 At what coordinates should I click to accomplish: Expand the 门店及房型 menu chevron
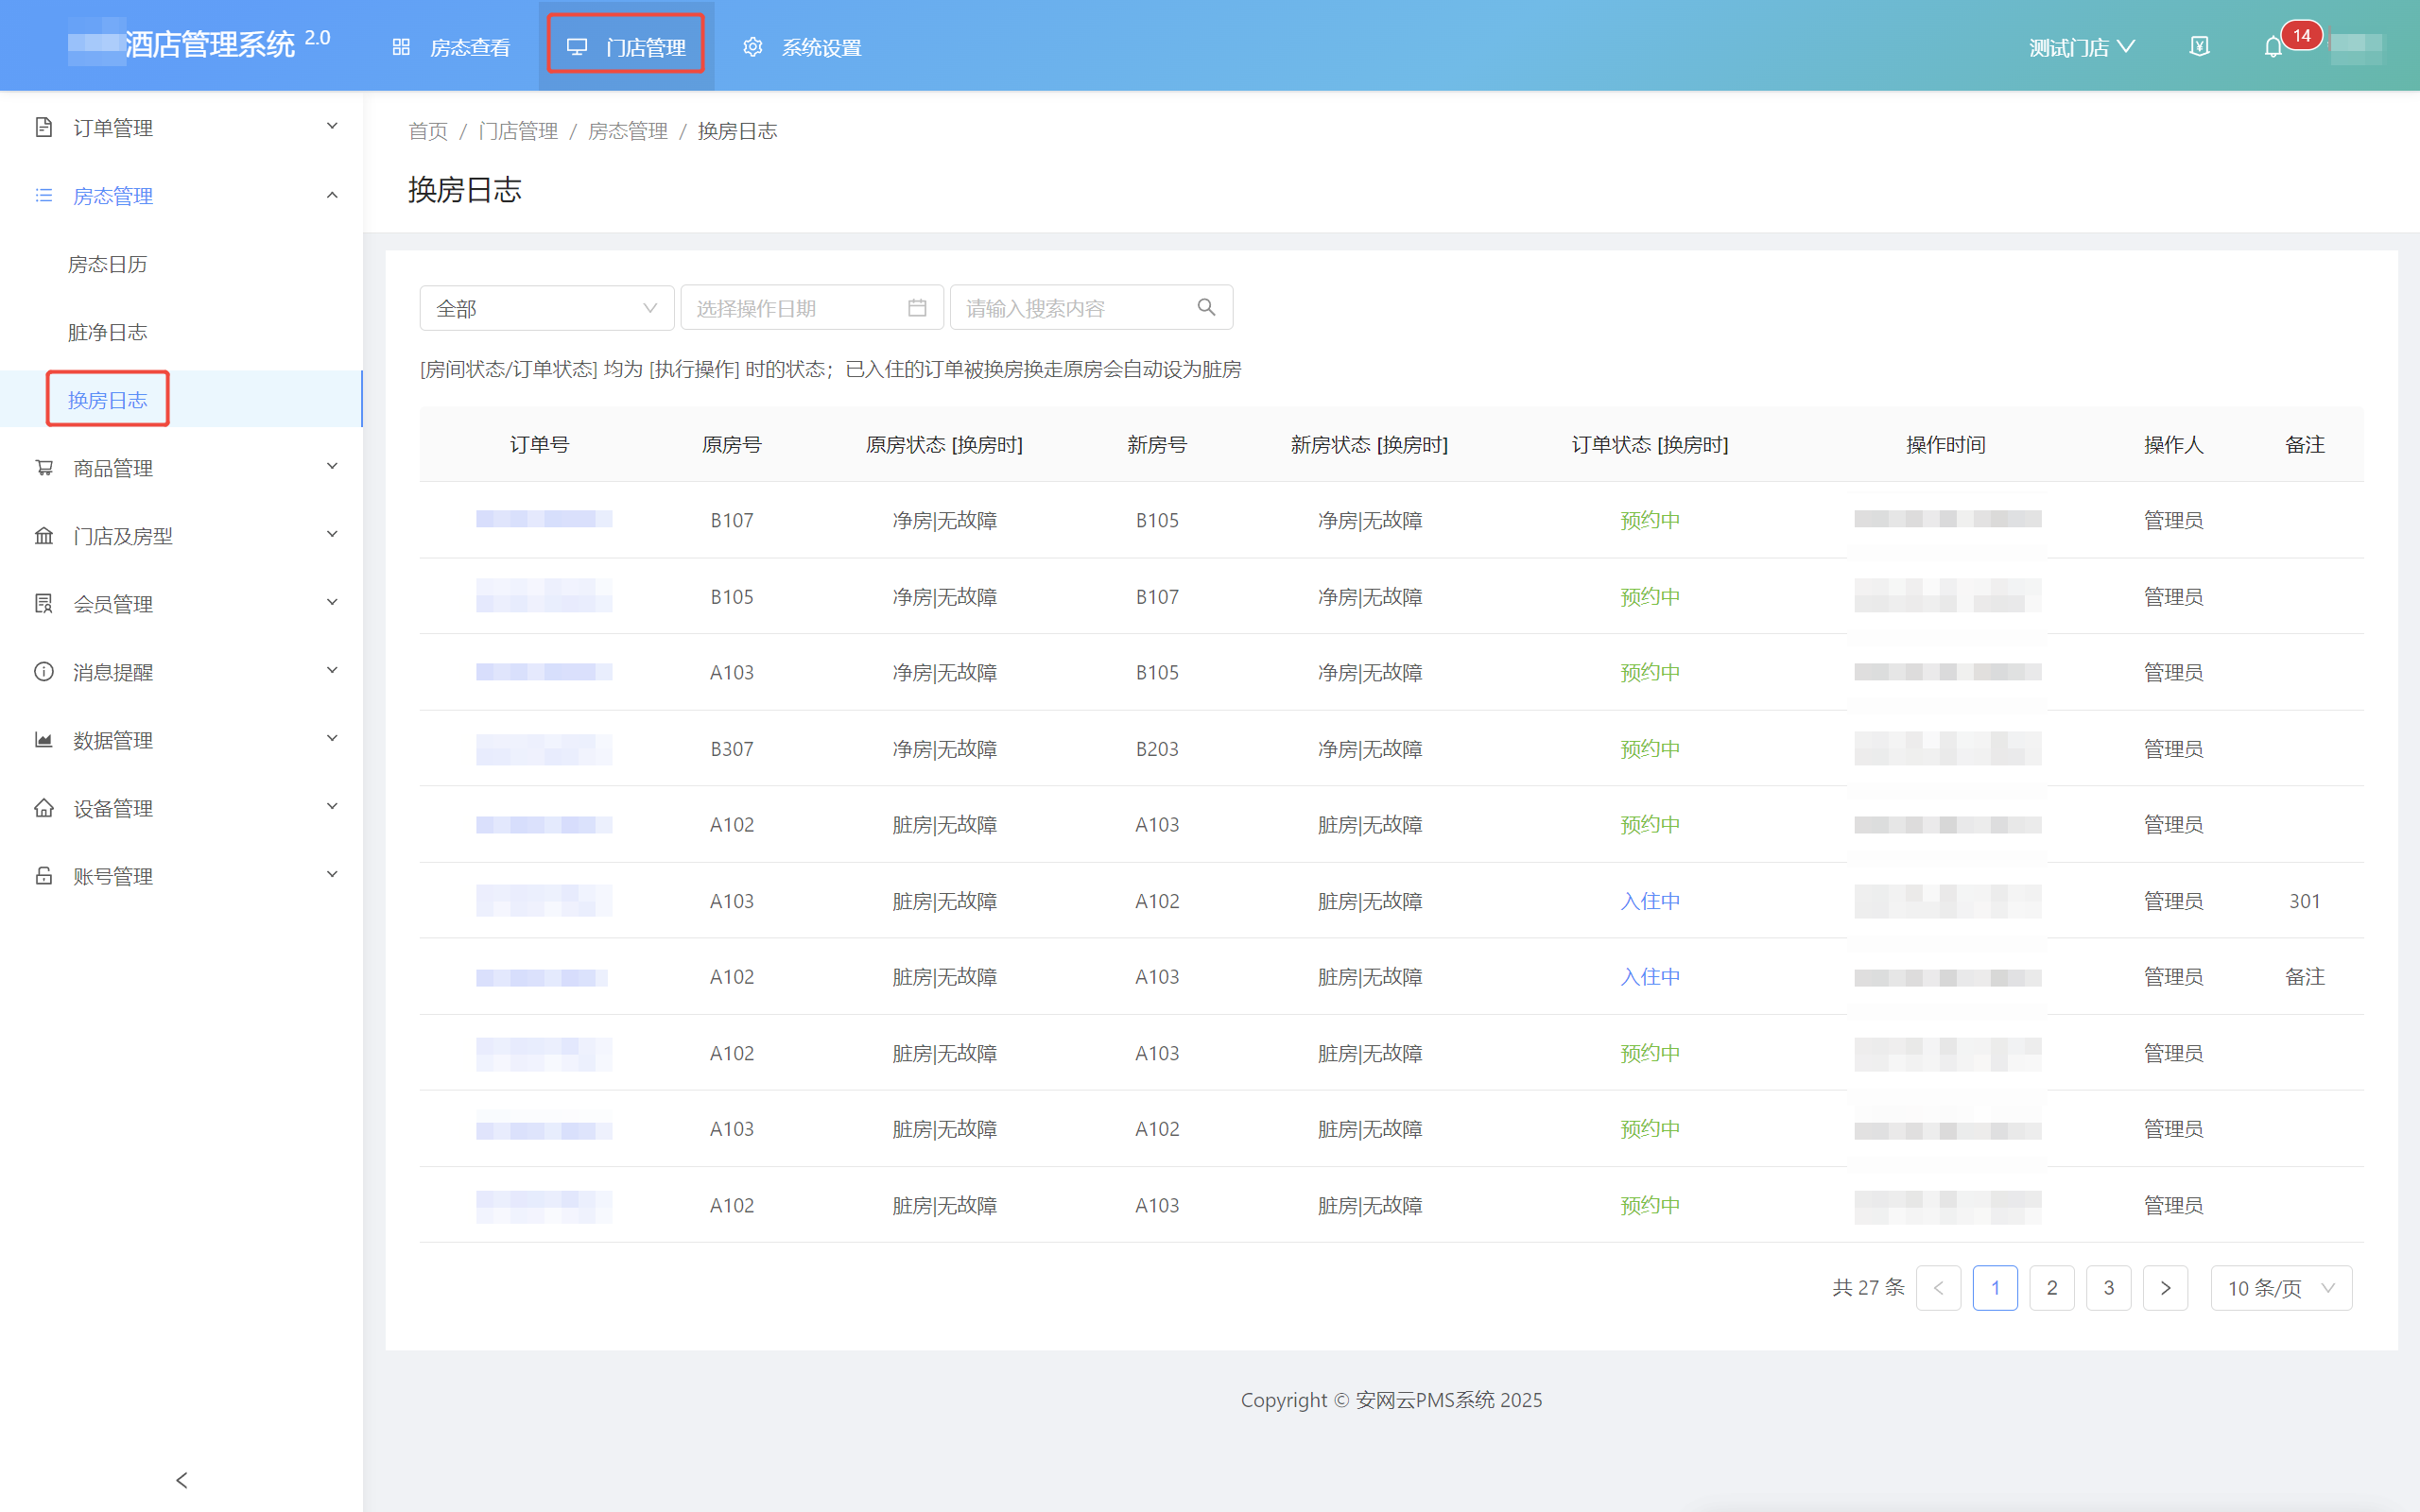pos(332,535)
